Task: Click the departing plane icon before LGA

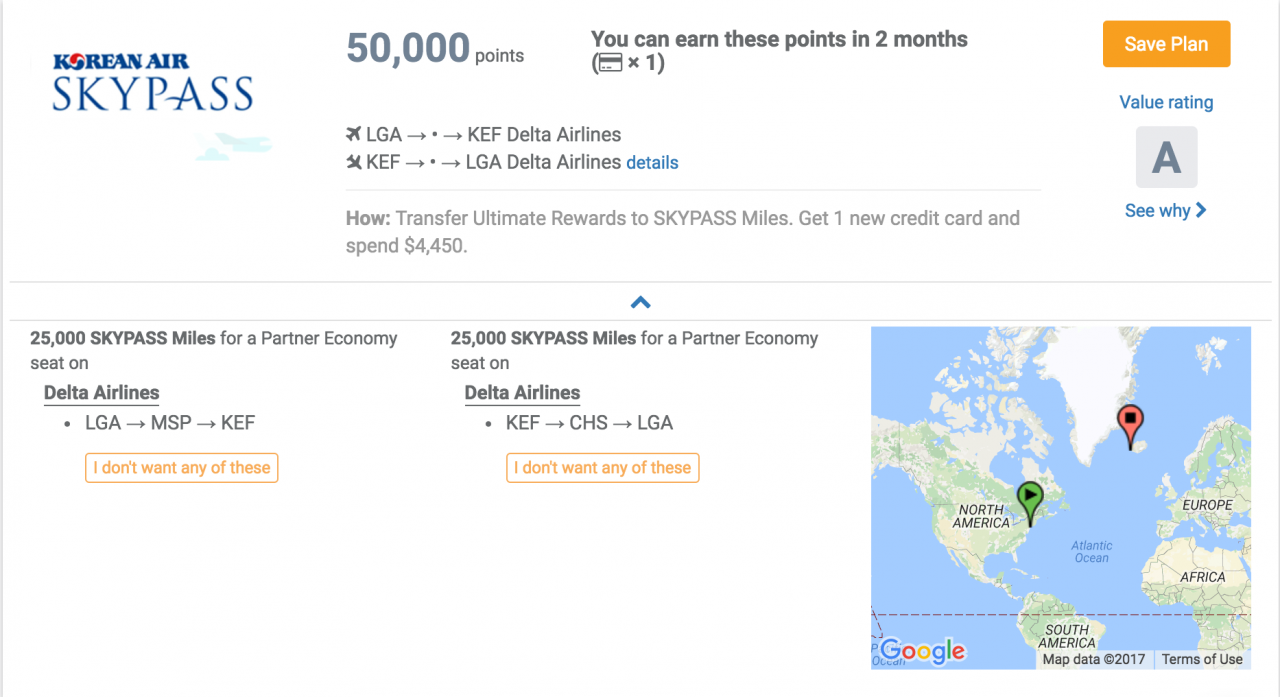Action: point(353,134)
